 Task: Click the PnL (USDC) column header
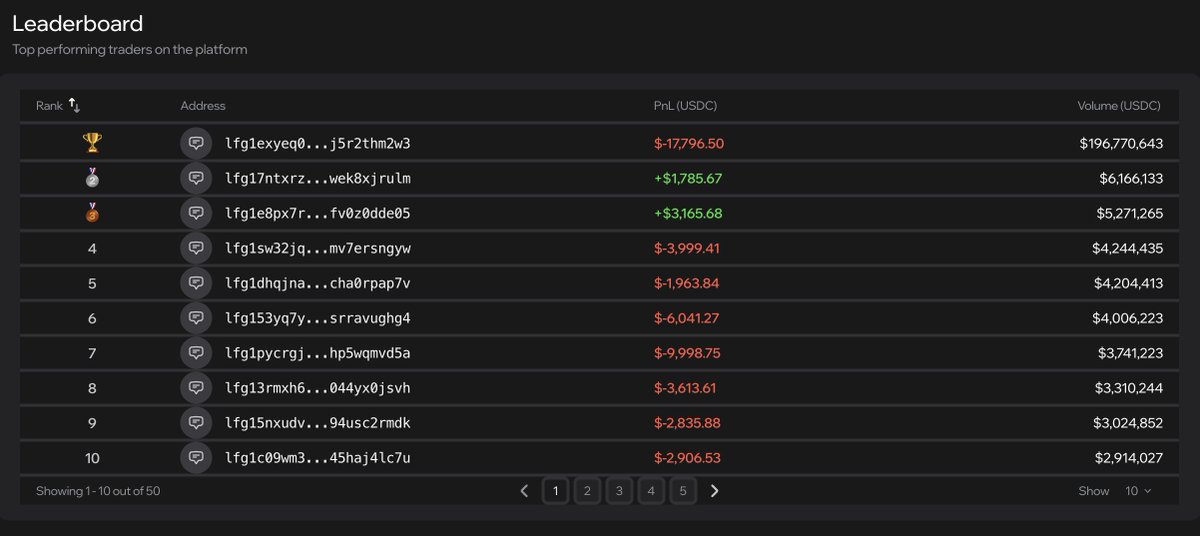point(685,106)
